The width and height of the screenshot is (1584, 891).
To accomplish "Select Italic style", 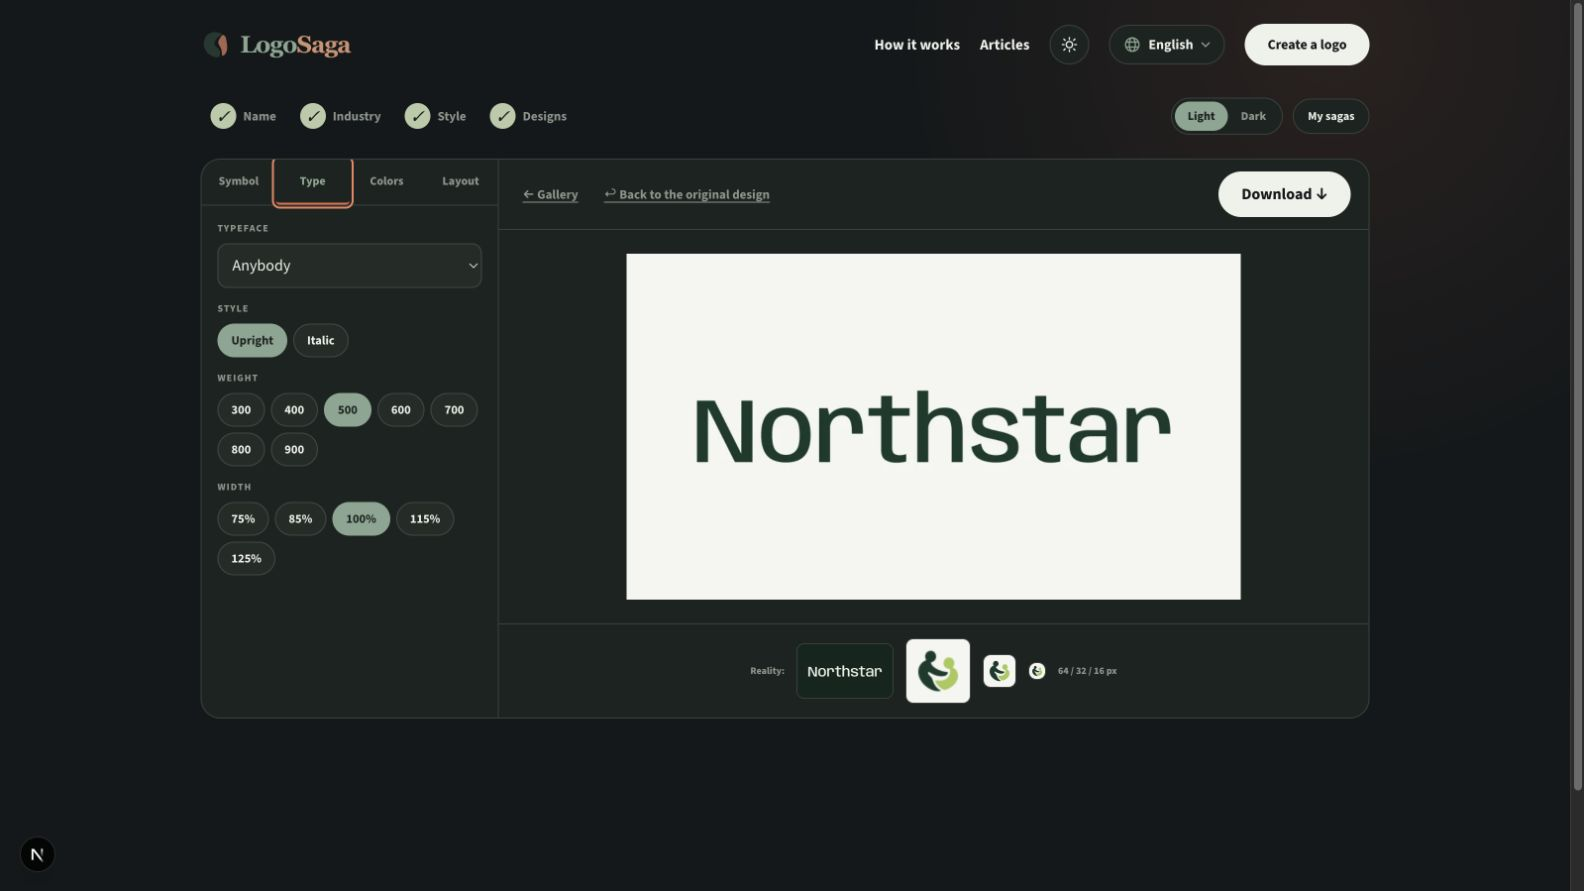I will (x=321, y=341).
